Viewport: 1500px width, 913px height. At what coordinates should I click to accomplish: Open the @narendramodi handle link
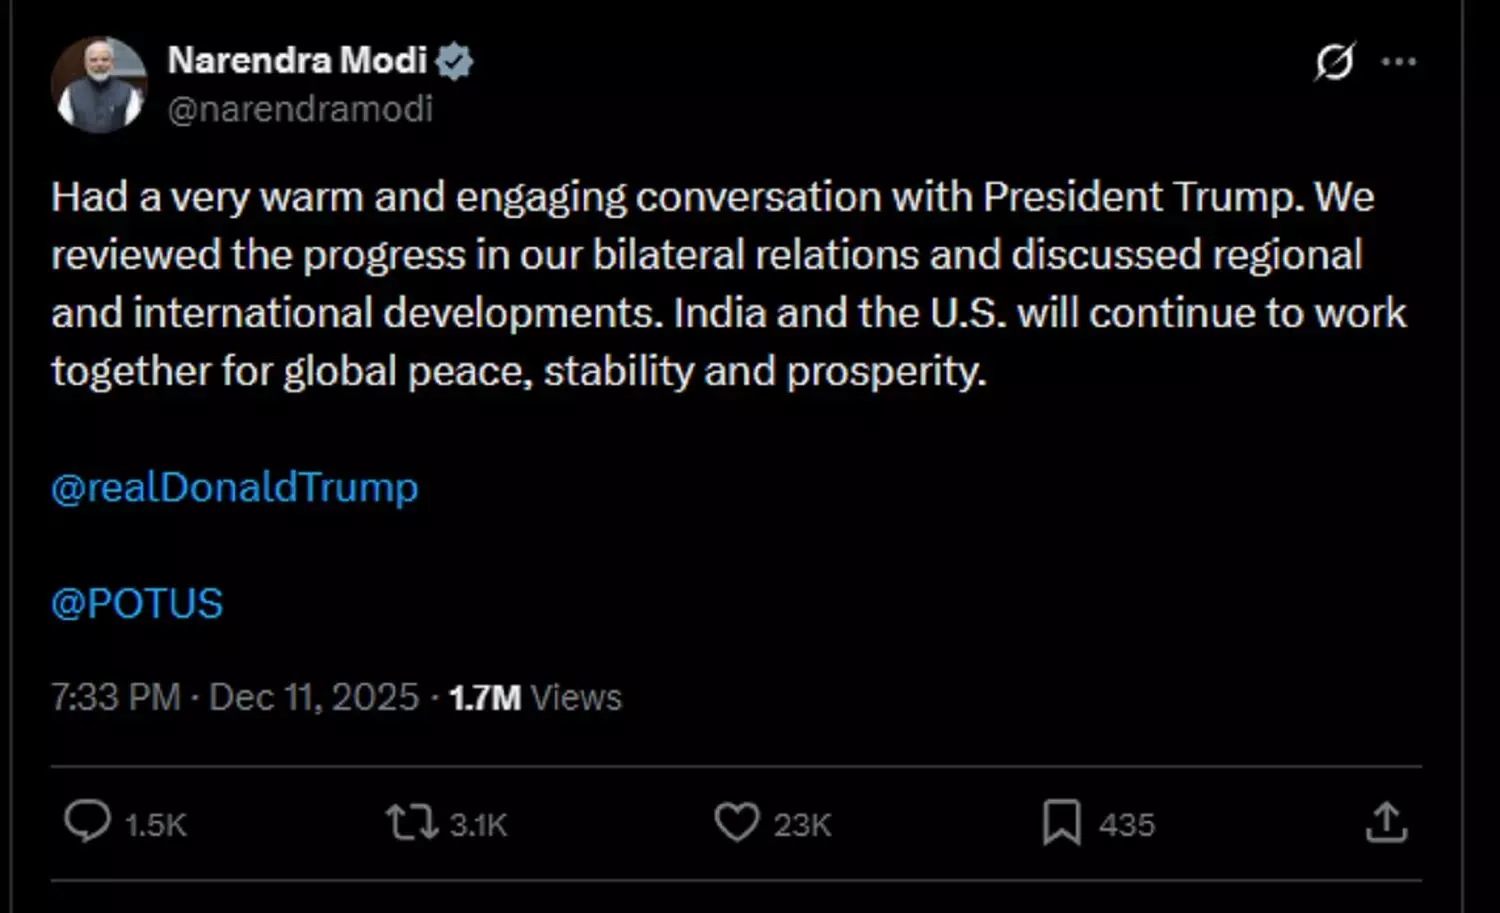[x=300, y=108]
